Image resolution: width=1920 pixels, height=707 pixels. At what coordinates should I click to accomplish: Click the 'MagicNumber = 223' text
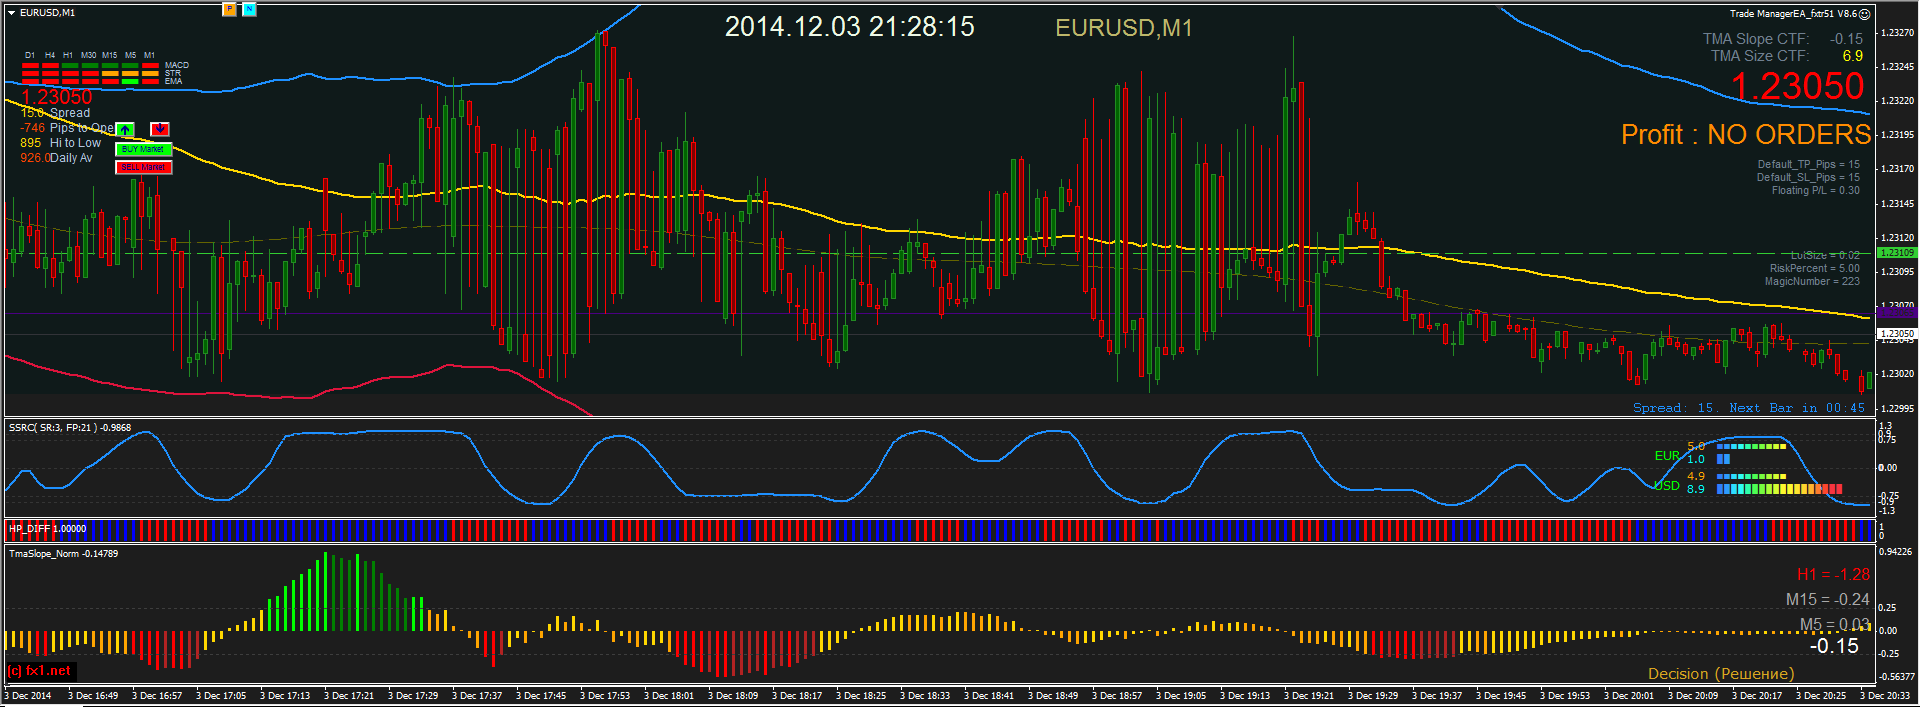pyautogui.click(x=1812, y=281)
